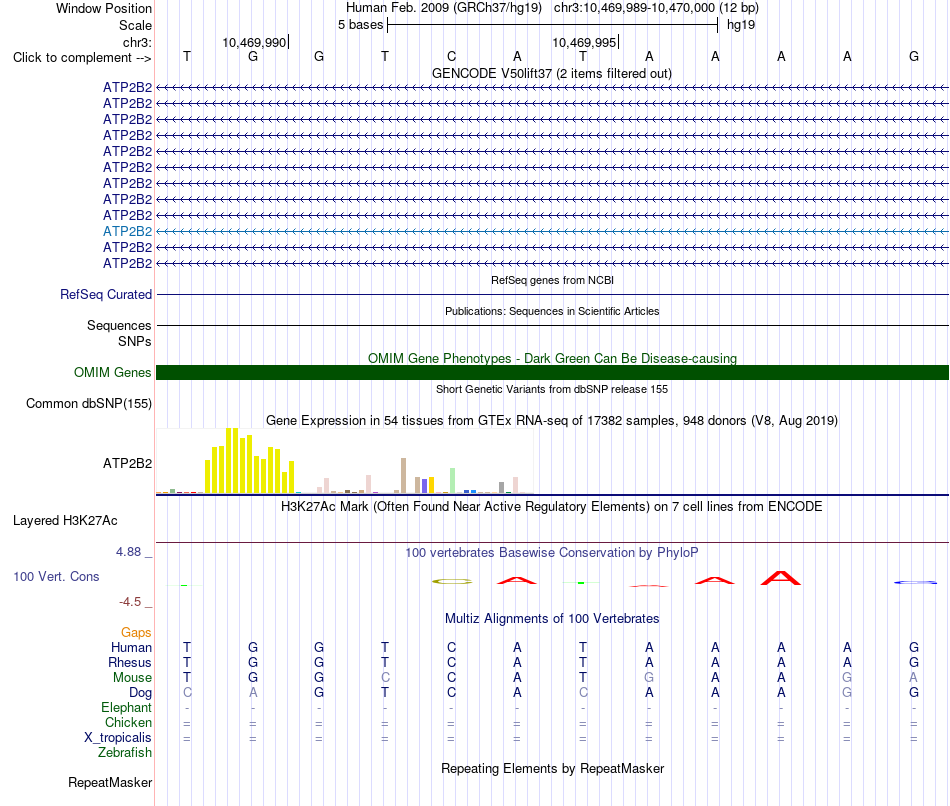Viewport: 950px width, 806px height.
Task: Click the Elephant species label
Action: [126, 707]
